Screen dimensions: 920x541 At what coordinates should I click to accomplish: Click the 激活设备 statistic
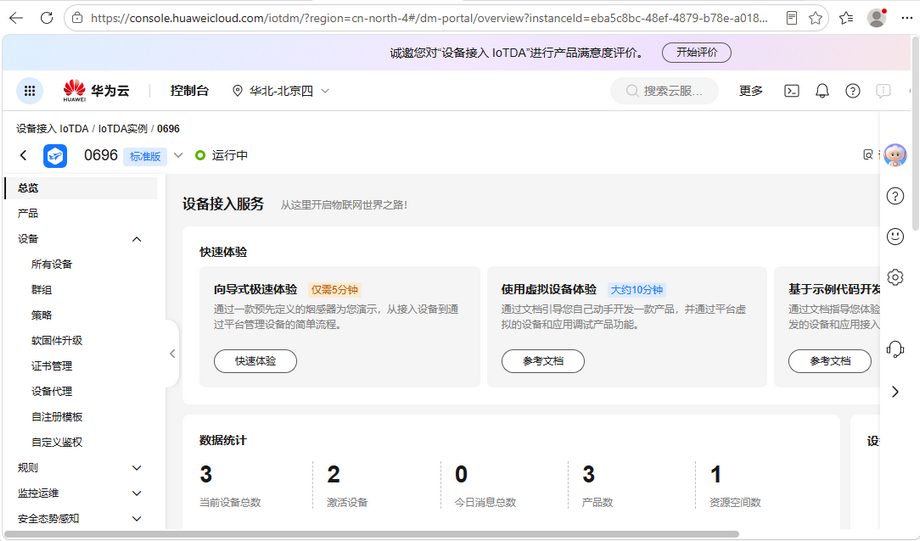(347, 487)
